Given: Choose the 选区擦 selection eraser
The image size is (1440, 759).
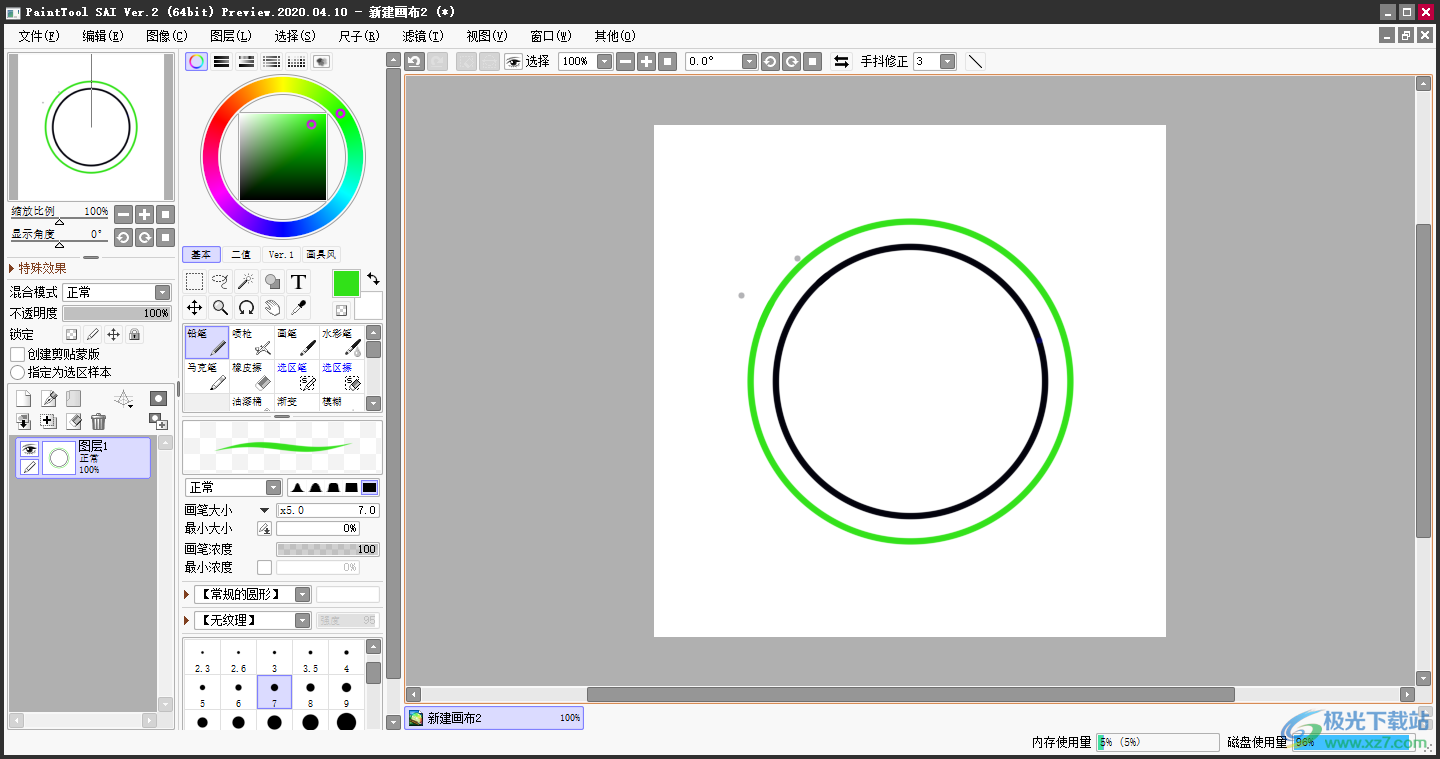Looking at the screenshot, I should click(x=342, y=376).
